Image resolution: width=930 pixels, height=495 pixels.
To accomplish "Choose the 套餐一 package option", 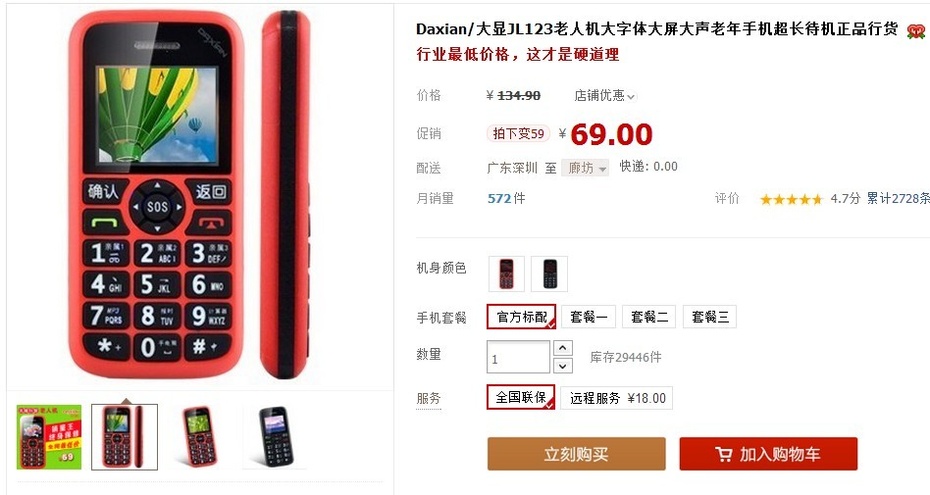I will click(588, 317).
